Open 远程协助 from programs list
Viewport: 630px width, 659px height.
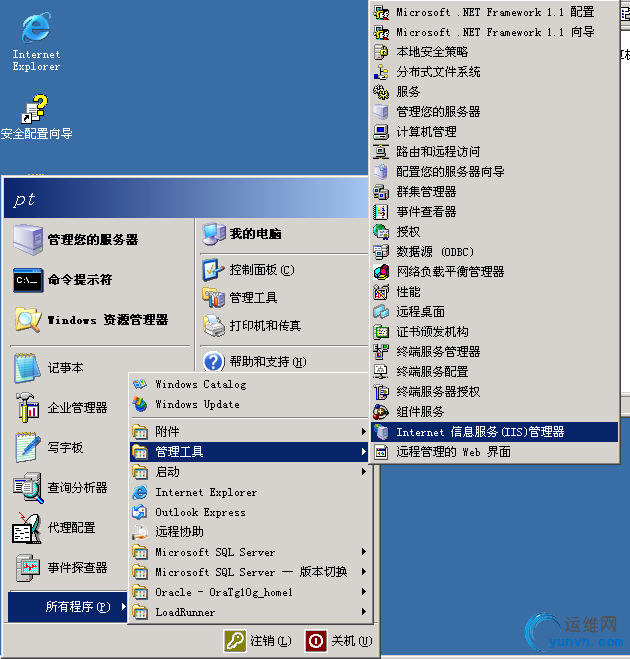[251, 532]
